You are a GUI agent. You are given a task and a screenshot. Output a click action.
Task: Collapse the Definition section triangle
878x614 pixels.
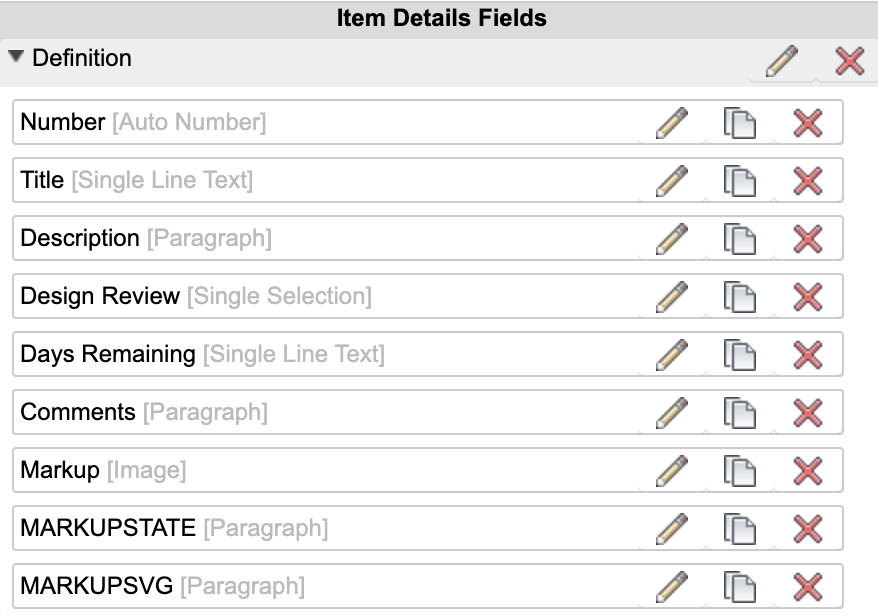coord(16,57)
